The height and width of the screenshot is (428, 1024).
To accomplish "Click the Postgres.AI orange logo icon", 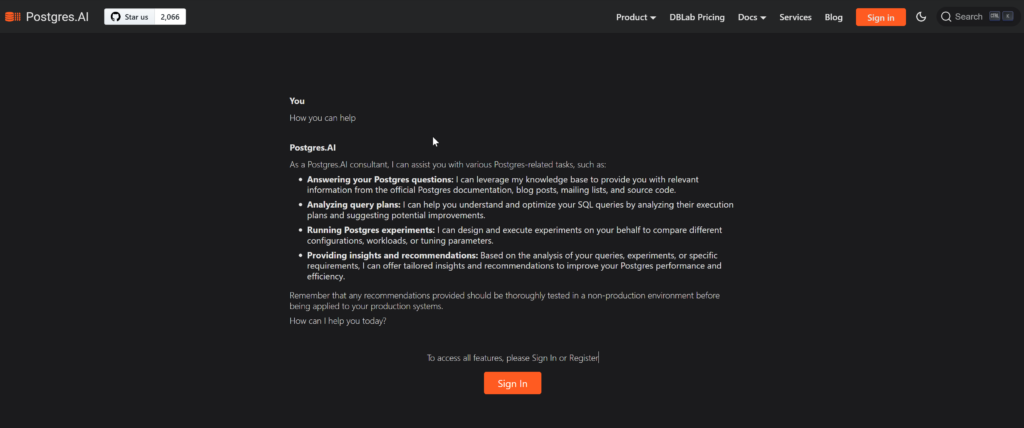I will [11, 17].
